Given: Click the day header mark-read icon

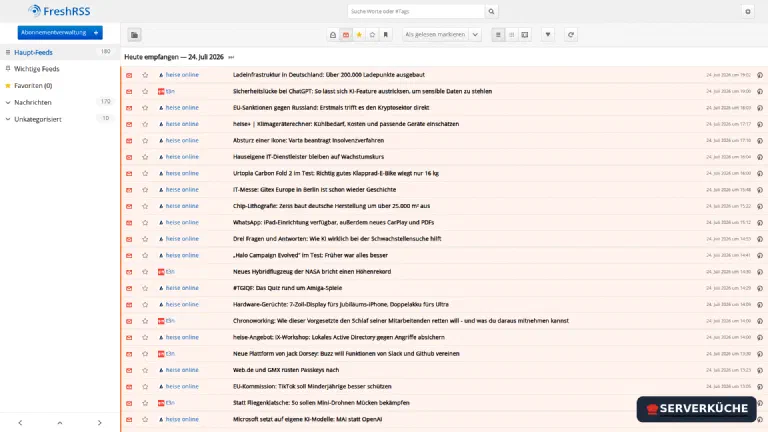Looking at the screenshot, I should (231, 57).
